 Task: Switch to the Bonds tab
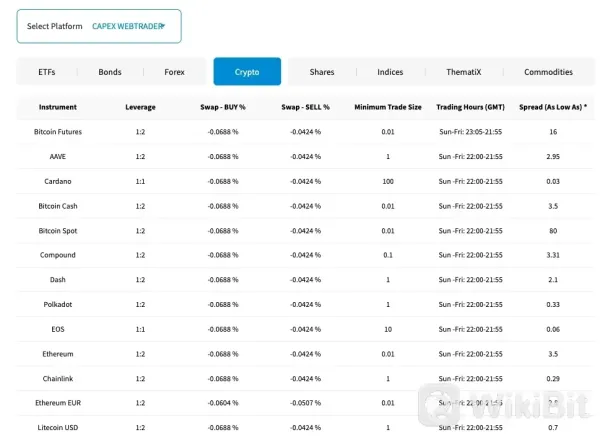(110, 72)
